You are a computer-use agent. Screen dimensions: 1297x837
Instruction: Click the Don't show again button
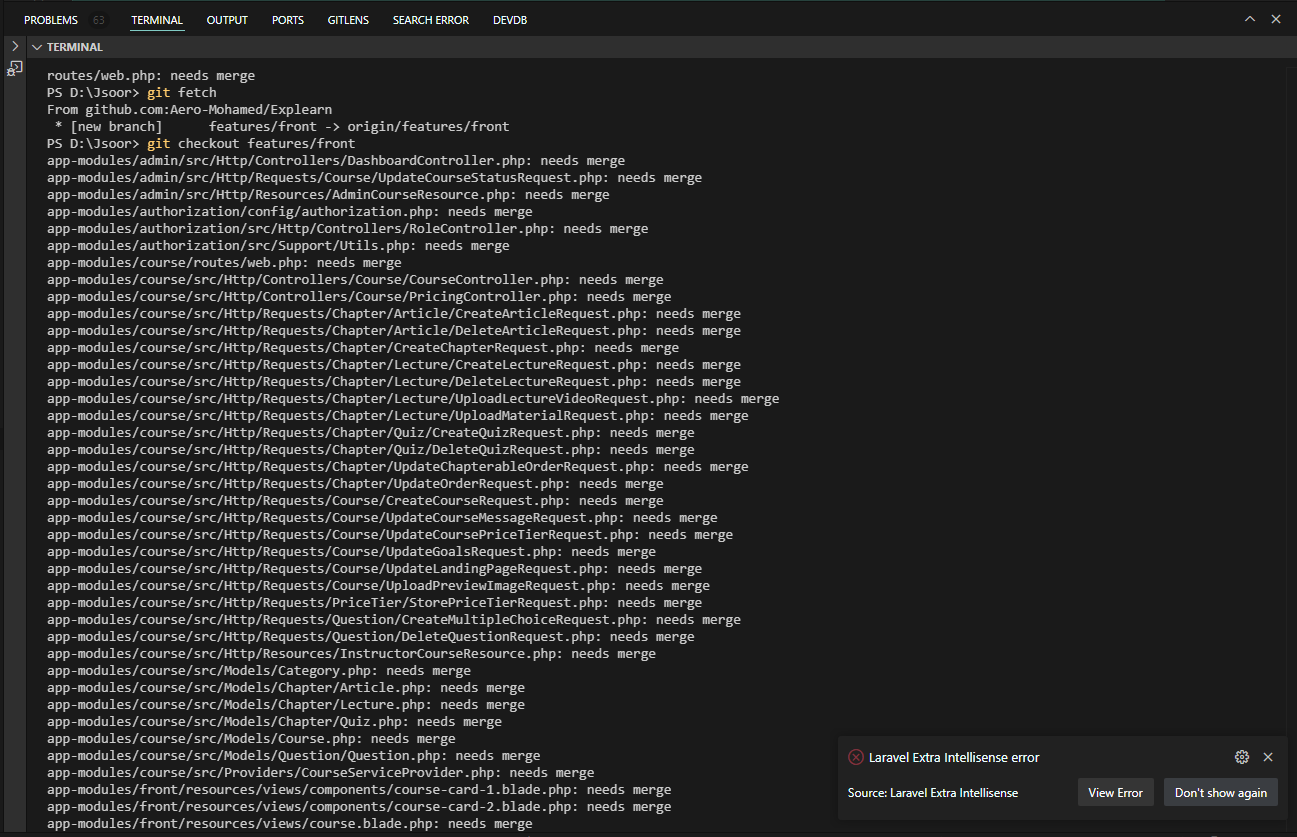click(1220, 792)
